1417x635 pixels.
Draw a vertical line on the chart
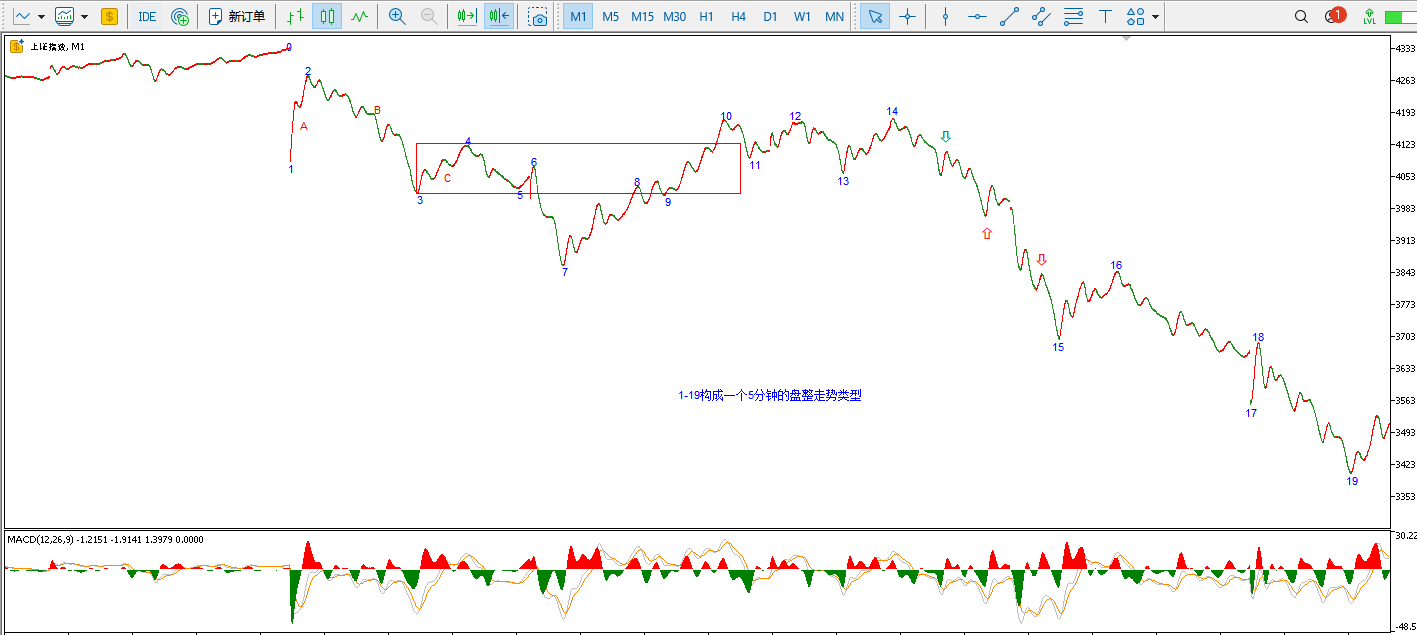click(945, 16)
